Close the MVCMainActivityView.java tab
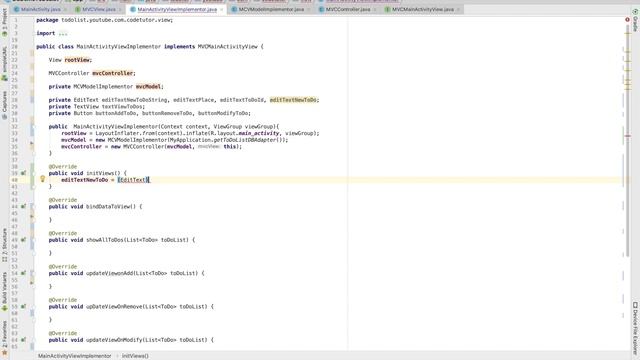 458,9
